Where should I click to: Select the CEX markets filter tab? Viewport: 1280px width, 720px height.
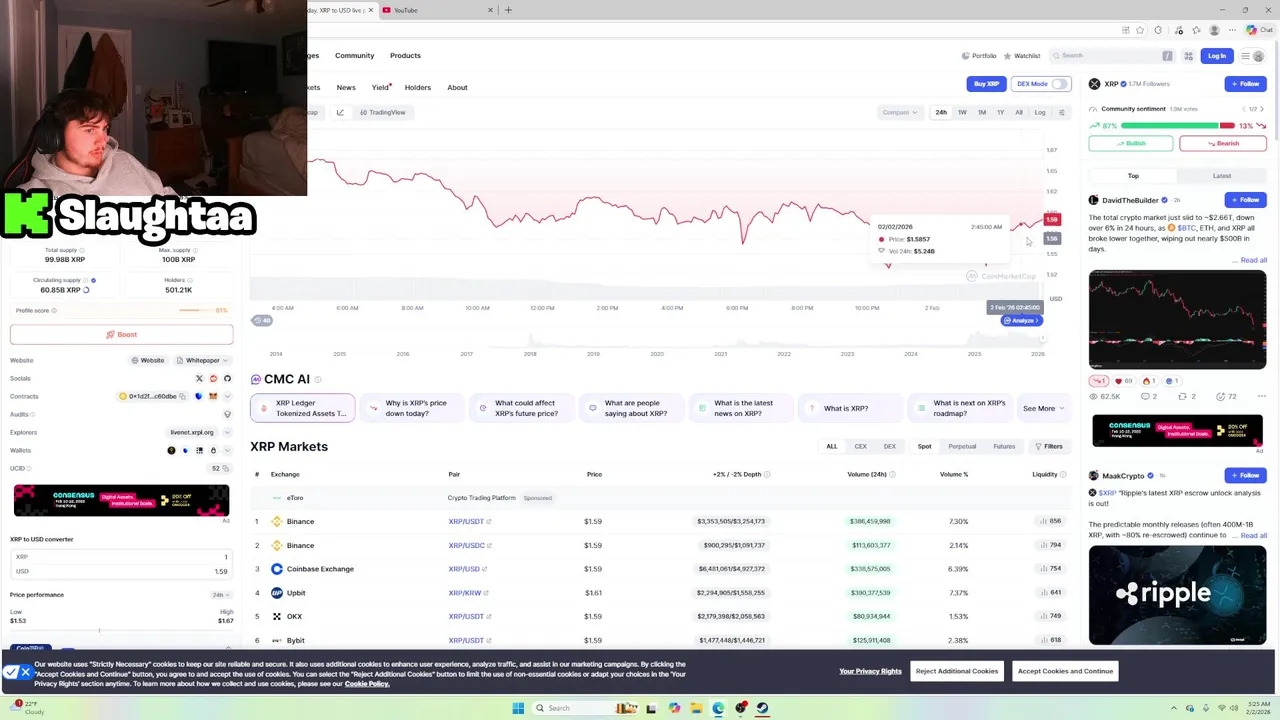(x=860, y=446)
